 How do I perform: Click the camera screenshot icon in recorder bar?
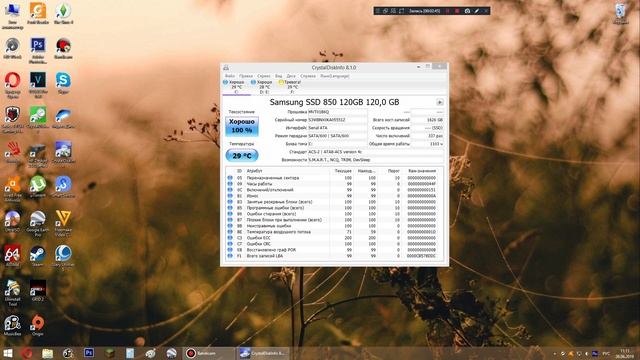[x=467, y=11]
